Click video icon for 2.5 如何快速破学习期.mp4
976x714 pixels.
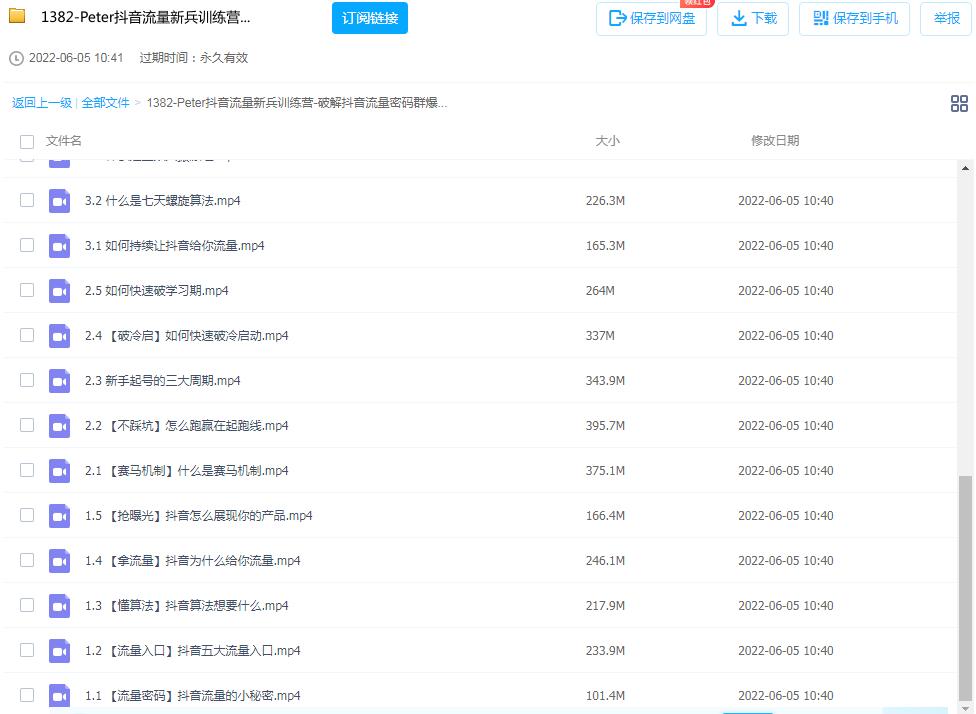60,291
